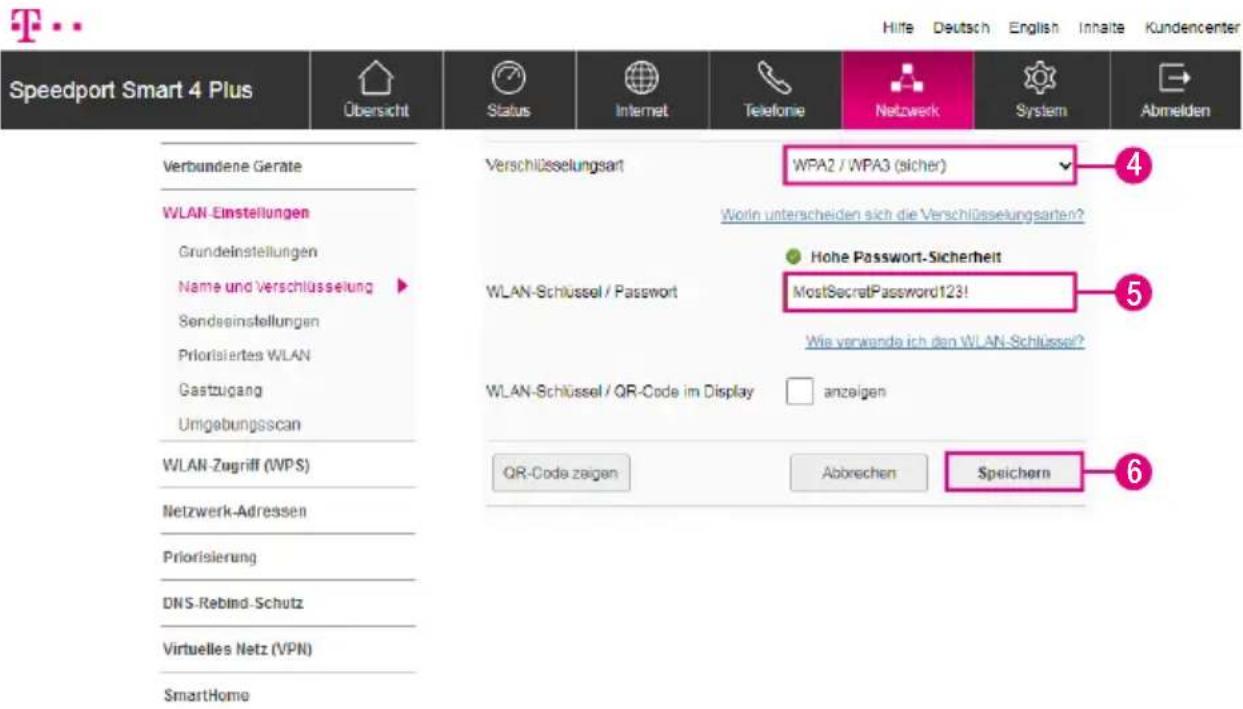The image size is (1243, 709).
Task: Open 'Wie verwende ich den WLAN-Schlüssel?' link
Action: [945, 341]
